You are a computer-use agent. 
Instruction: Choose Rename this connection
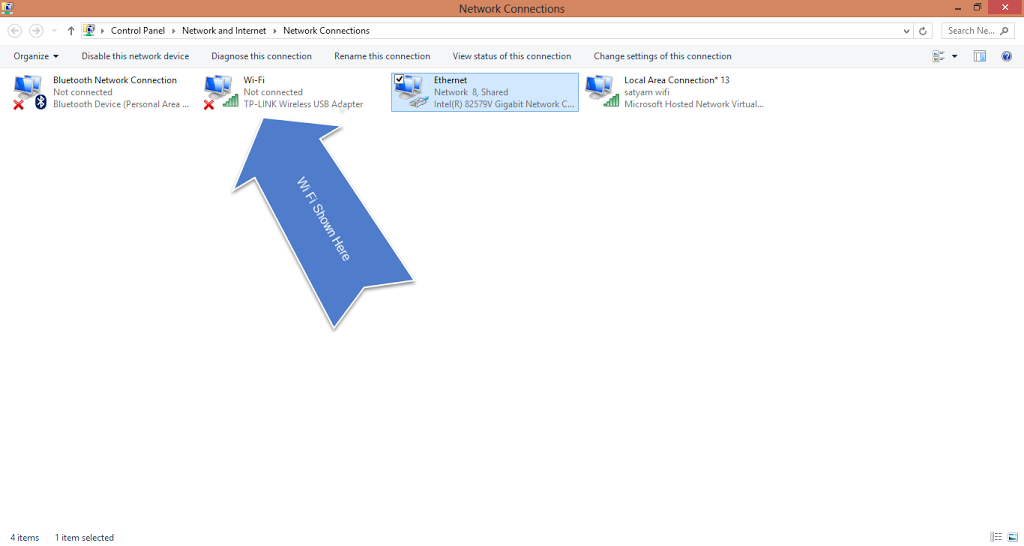(x=382, y=56)
